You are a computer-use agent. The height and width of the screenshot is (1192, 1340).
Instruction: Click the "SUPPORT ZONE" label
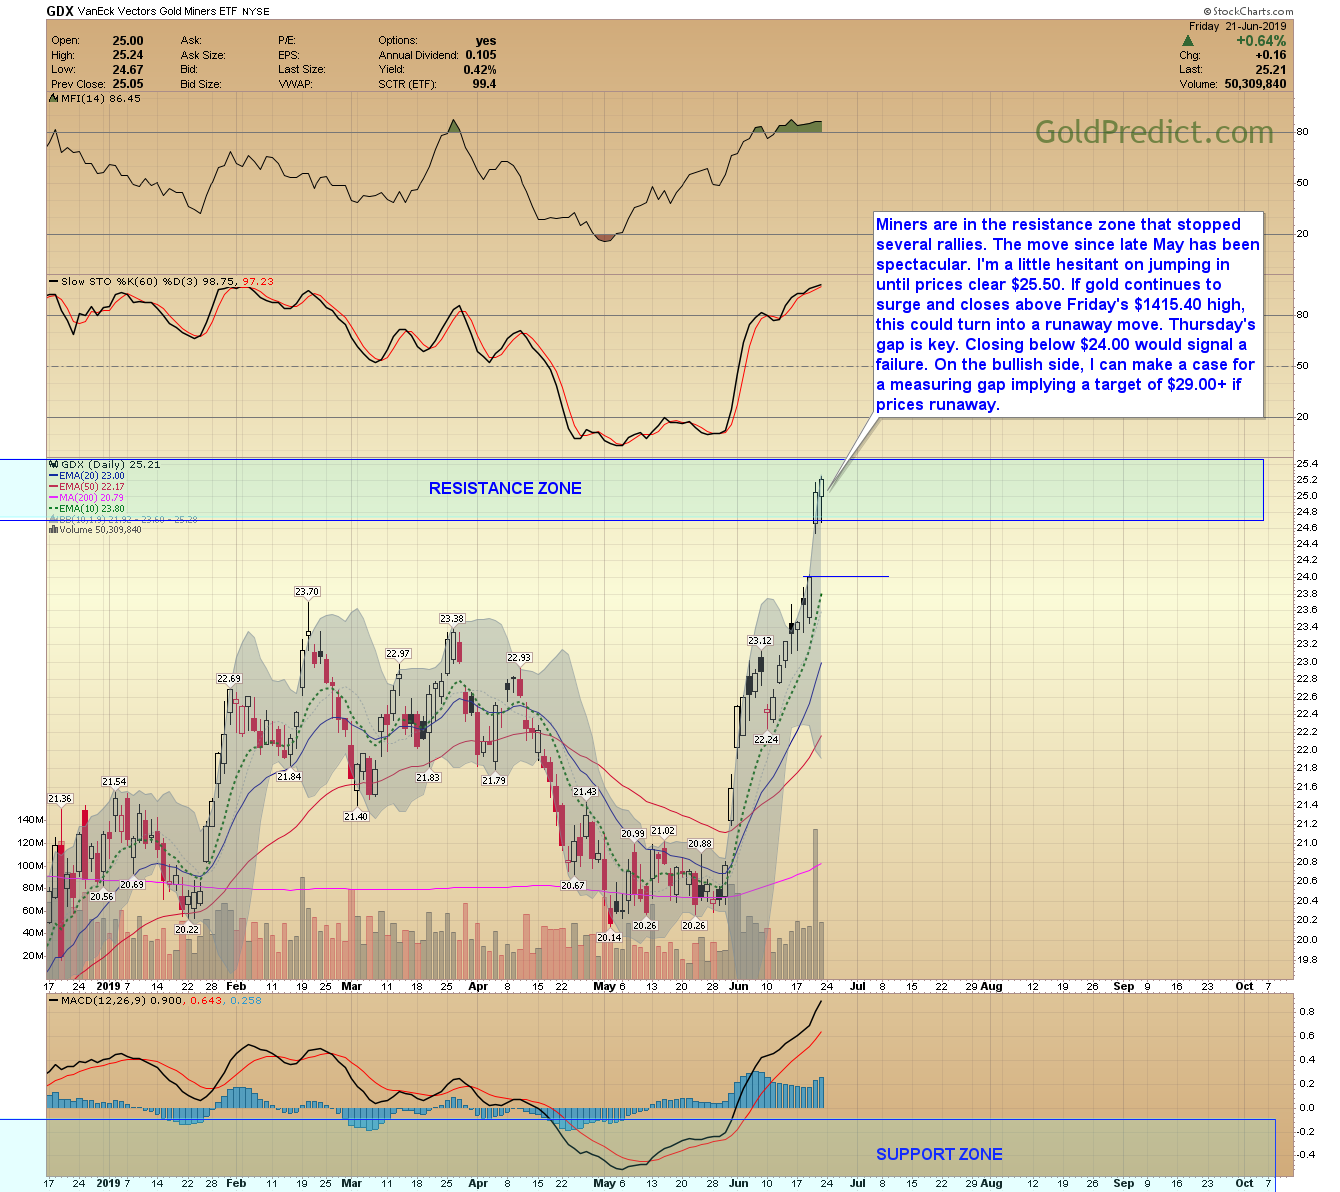(x=939, y=1154)
